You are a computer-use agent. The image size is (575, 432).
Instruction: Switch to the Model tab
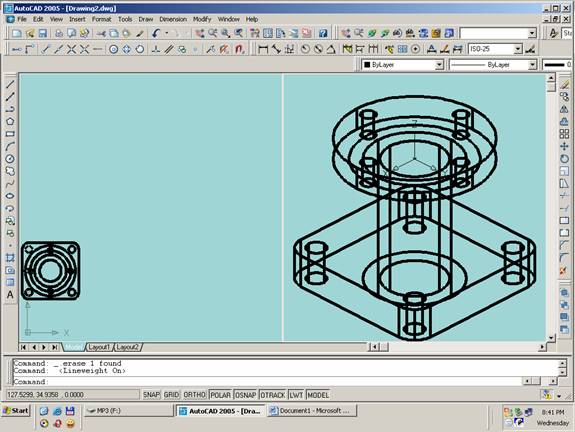pyautogui.click(x=73, y=347)
